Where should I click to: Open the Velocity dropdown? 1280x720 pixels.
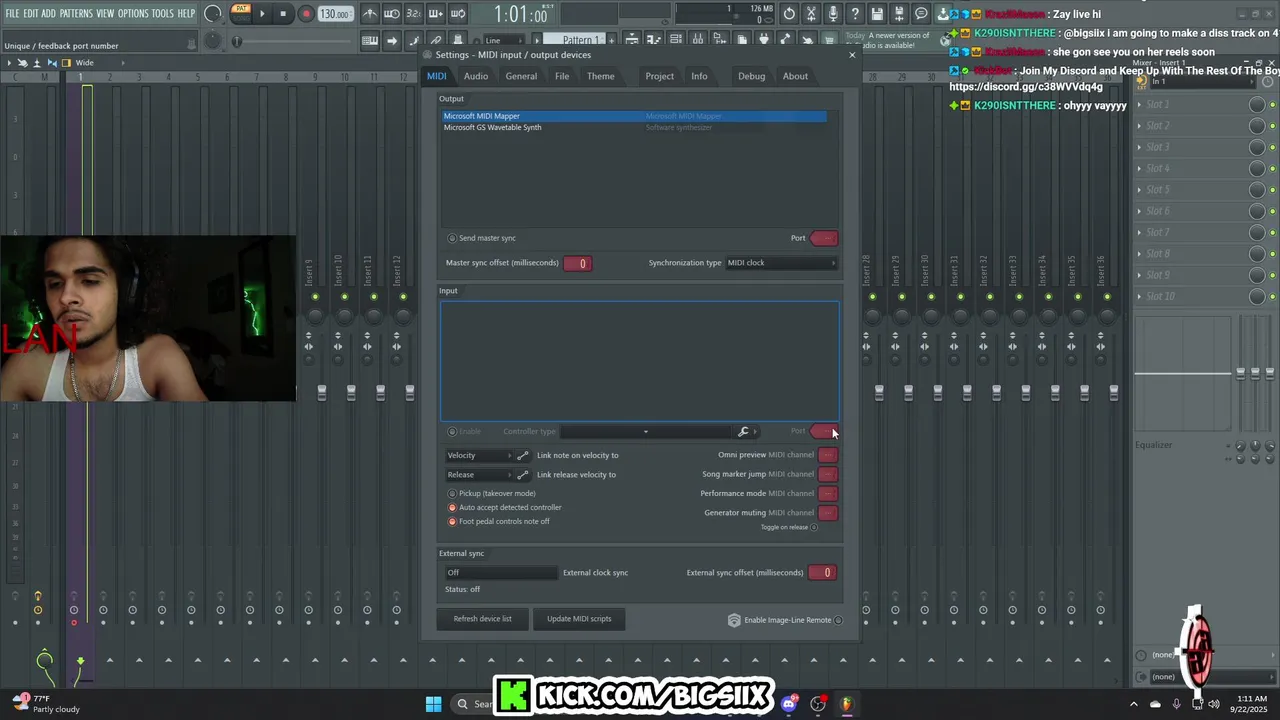click(479, 455)
